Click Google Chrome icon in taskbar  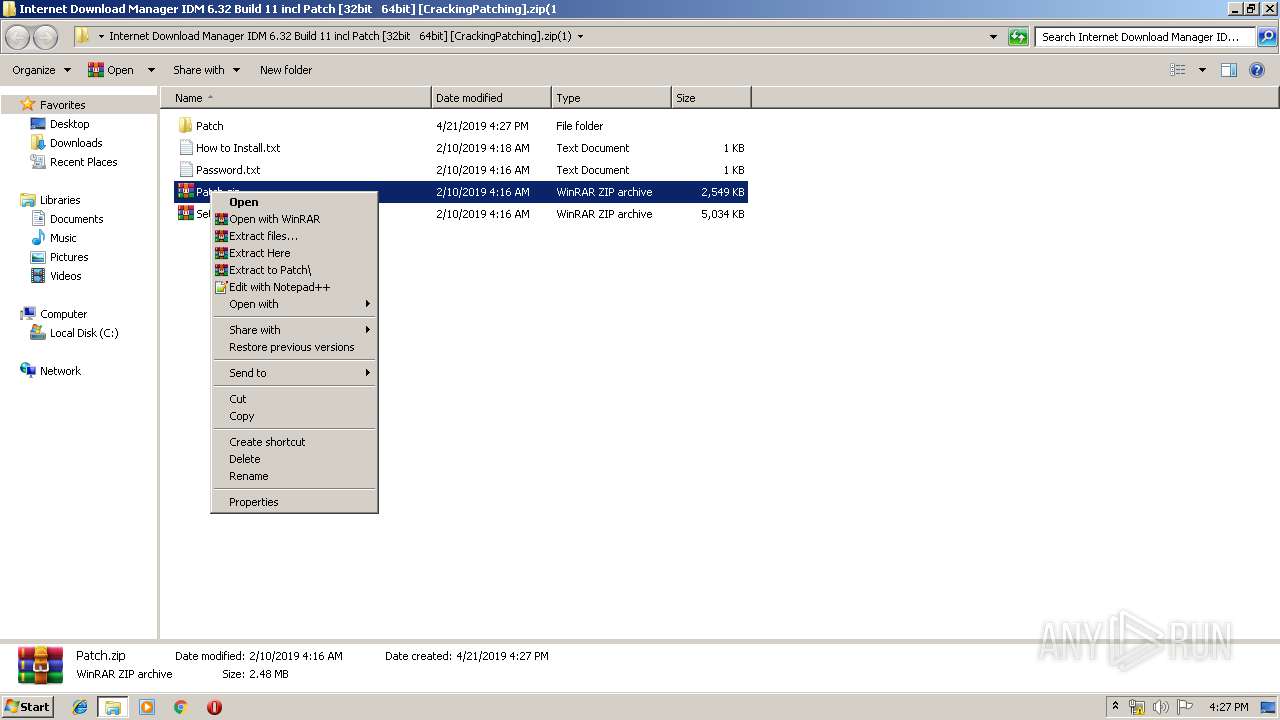click(181, 707)
